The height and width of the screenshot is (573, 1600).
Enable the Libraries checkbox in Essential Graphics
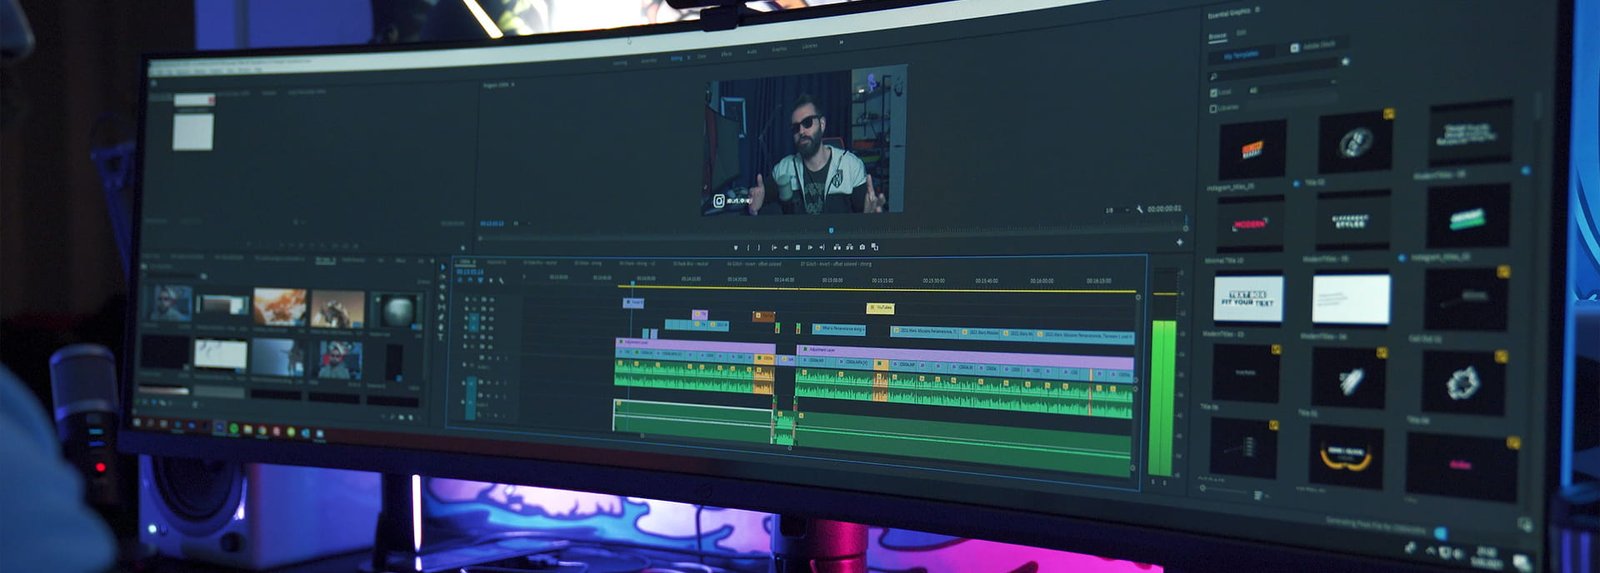click(x=1213, y=109)
